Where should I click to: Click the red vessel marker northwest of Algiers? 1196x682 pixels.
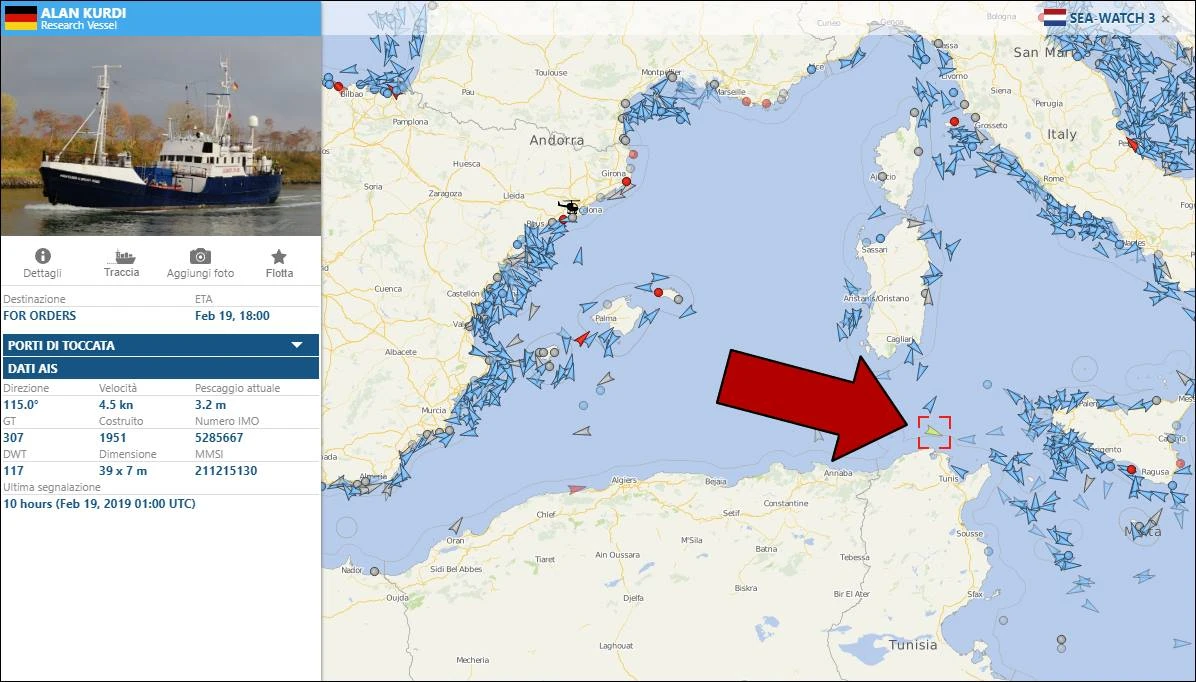[x=577, y=488]
